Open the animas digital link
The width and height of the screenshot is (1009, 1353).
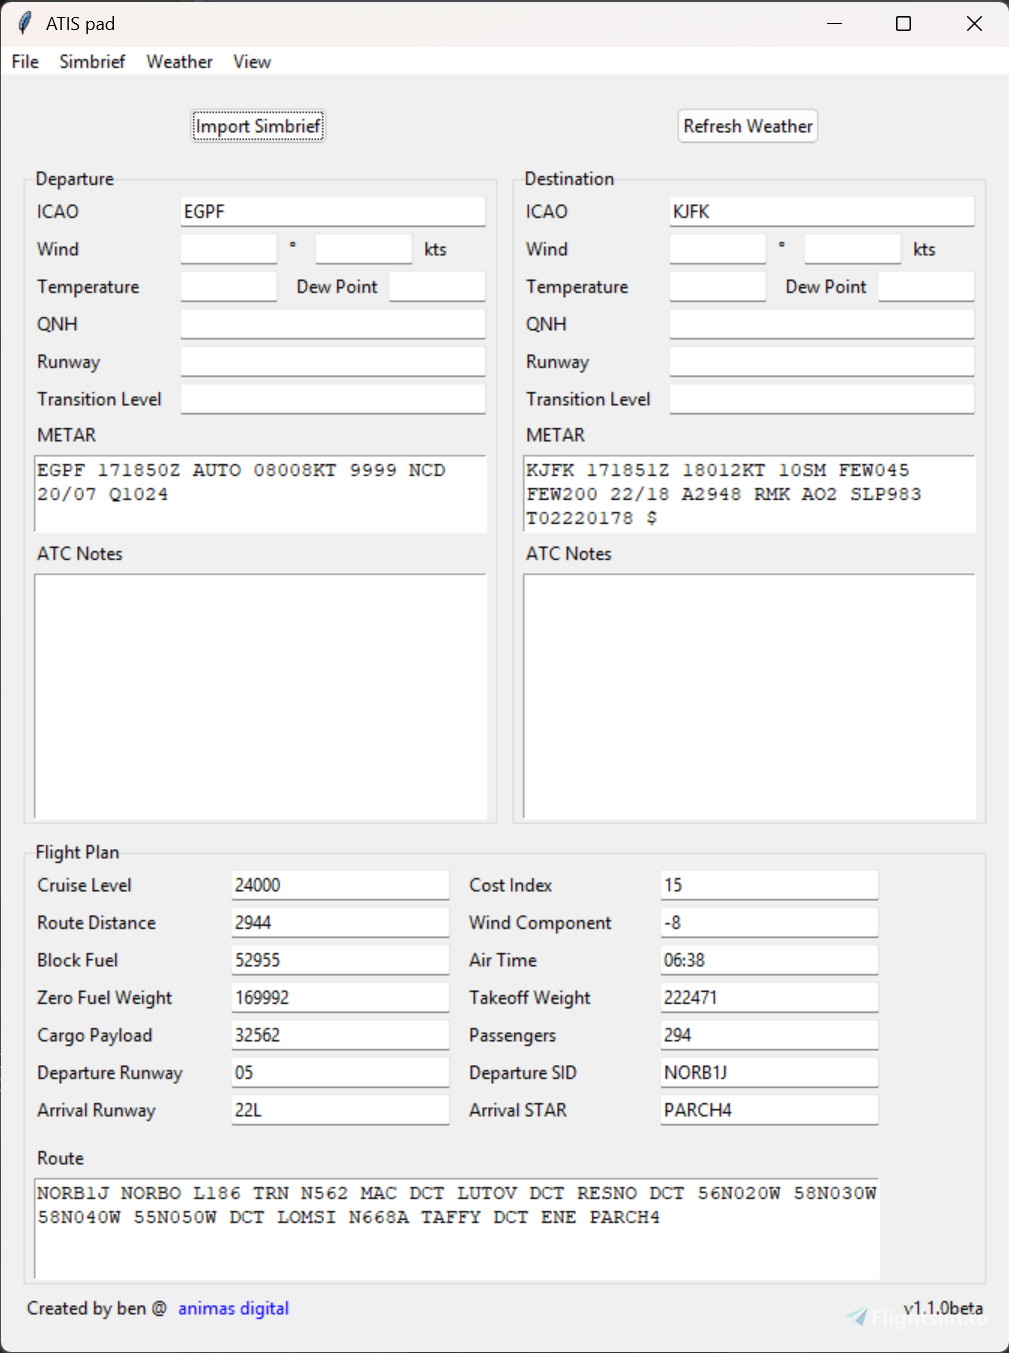tap(233, 1308)
